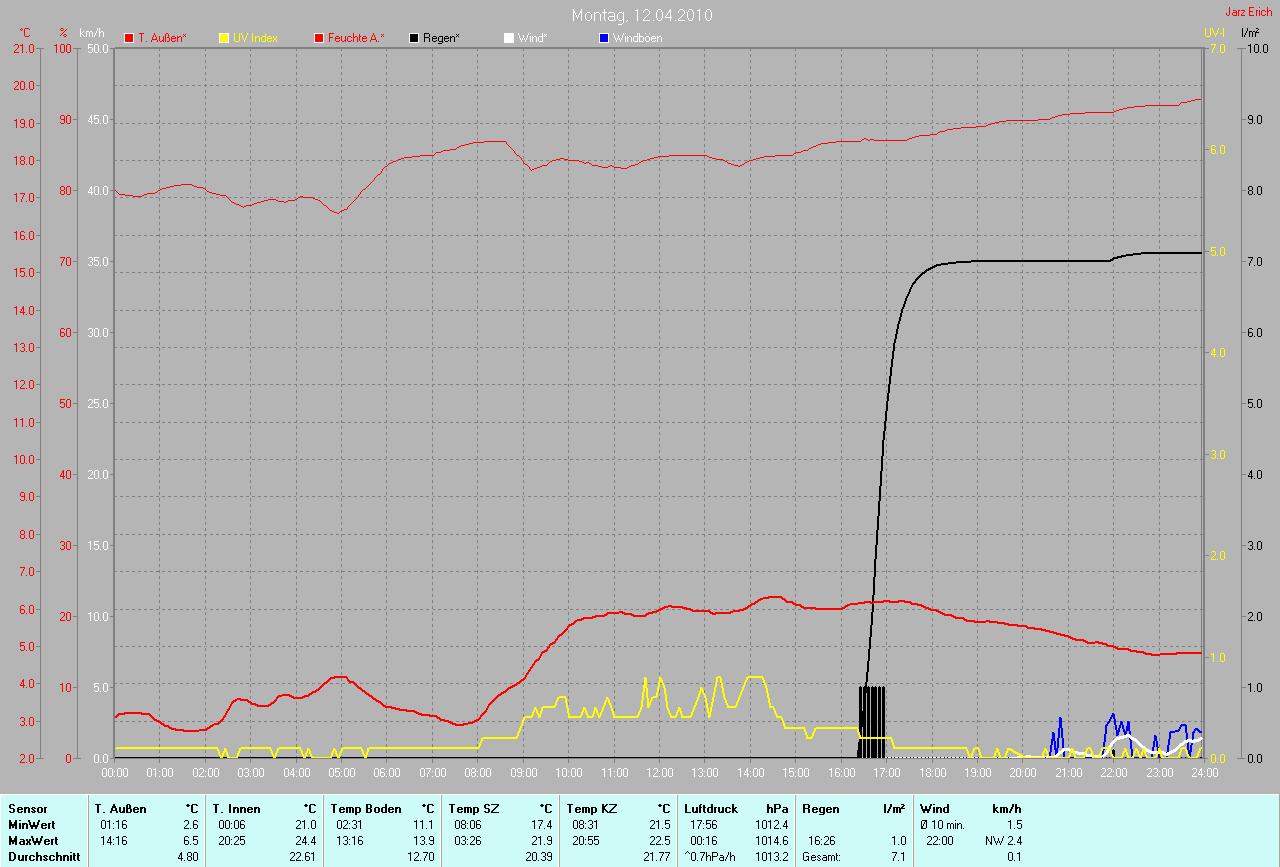Screen dimensions: 1280x867
Task: Click the UV Index legend label
Action: point(255,38)
